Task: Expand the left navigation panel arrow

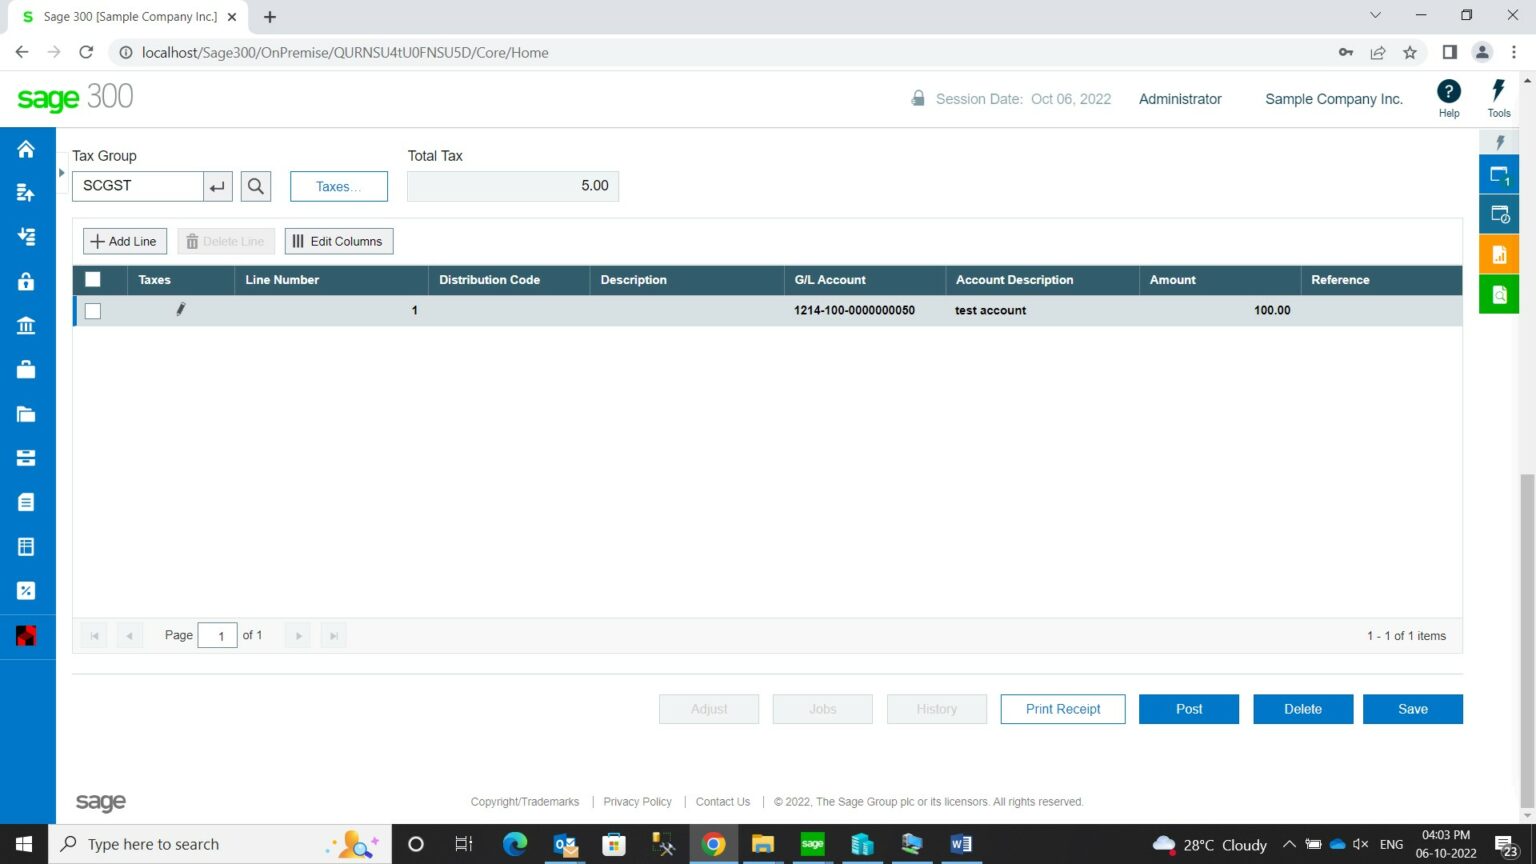Action: point(61,172)
